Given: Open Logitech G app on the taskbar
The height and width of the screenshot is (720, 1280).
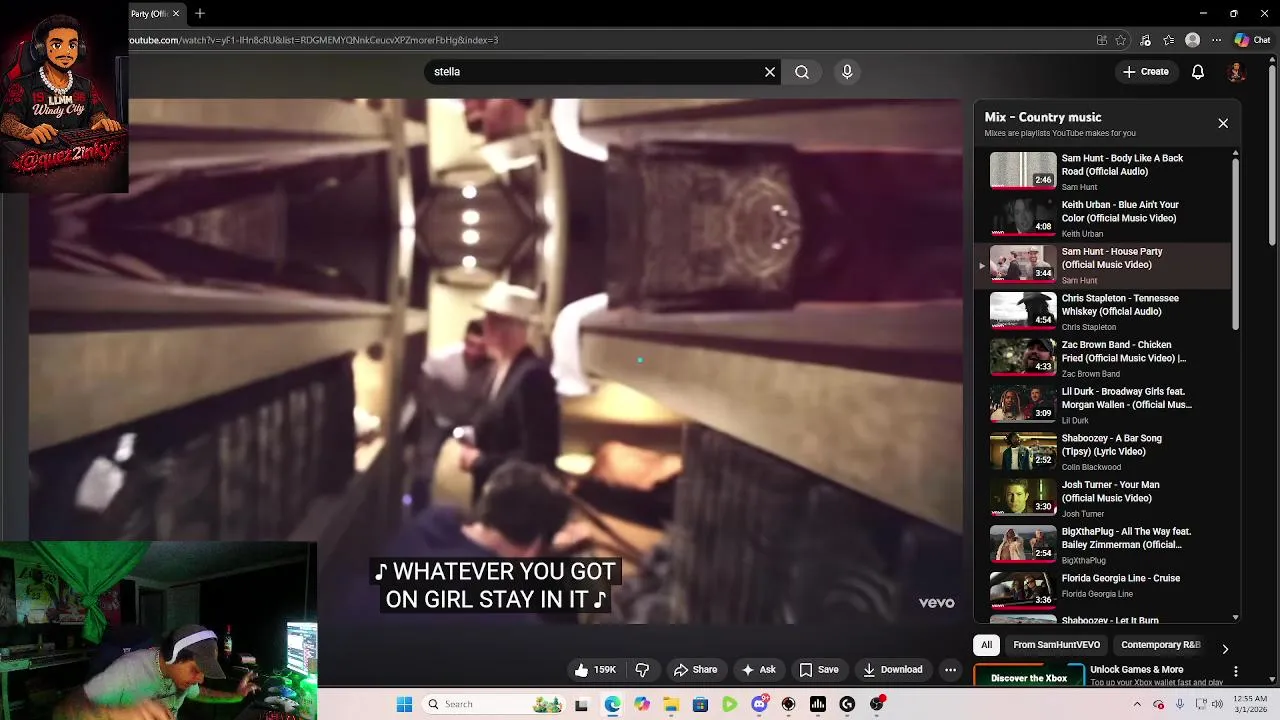Looking at the screenshot, I should [x=847, y=704].
